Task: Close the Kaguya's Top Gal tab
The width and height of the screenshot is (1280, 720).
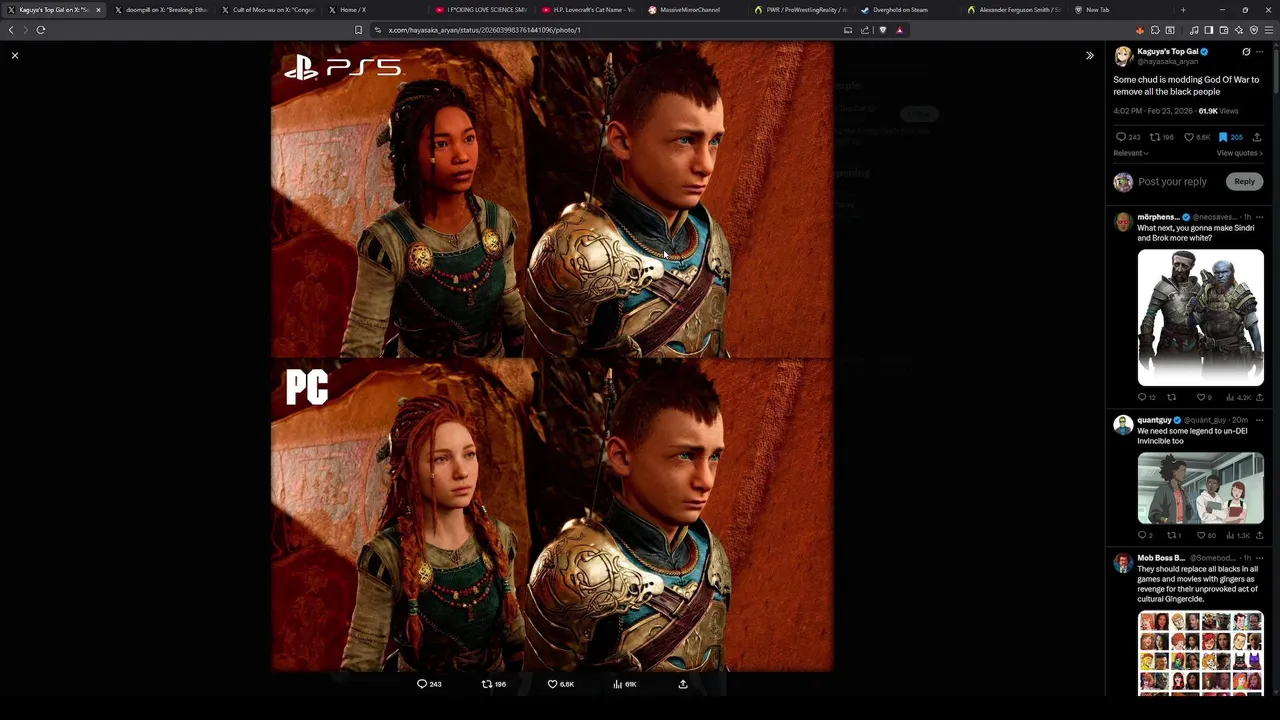Action: click(x=98, y=10)
